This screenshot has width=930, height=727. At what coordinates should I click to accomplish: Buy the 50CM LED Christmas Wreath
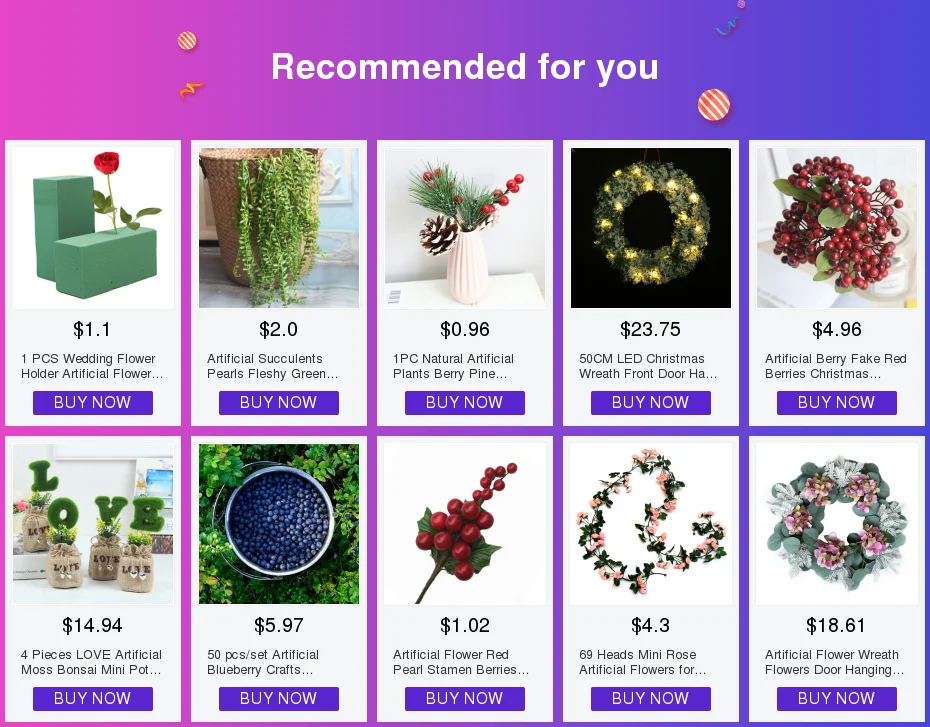point(651,403)
